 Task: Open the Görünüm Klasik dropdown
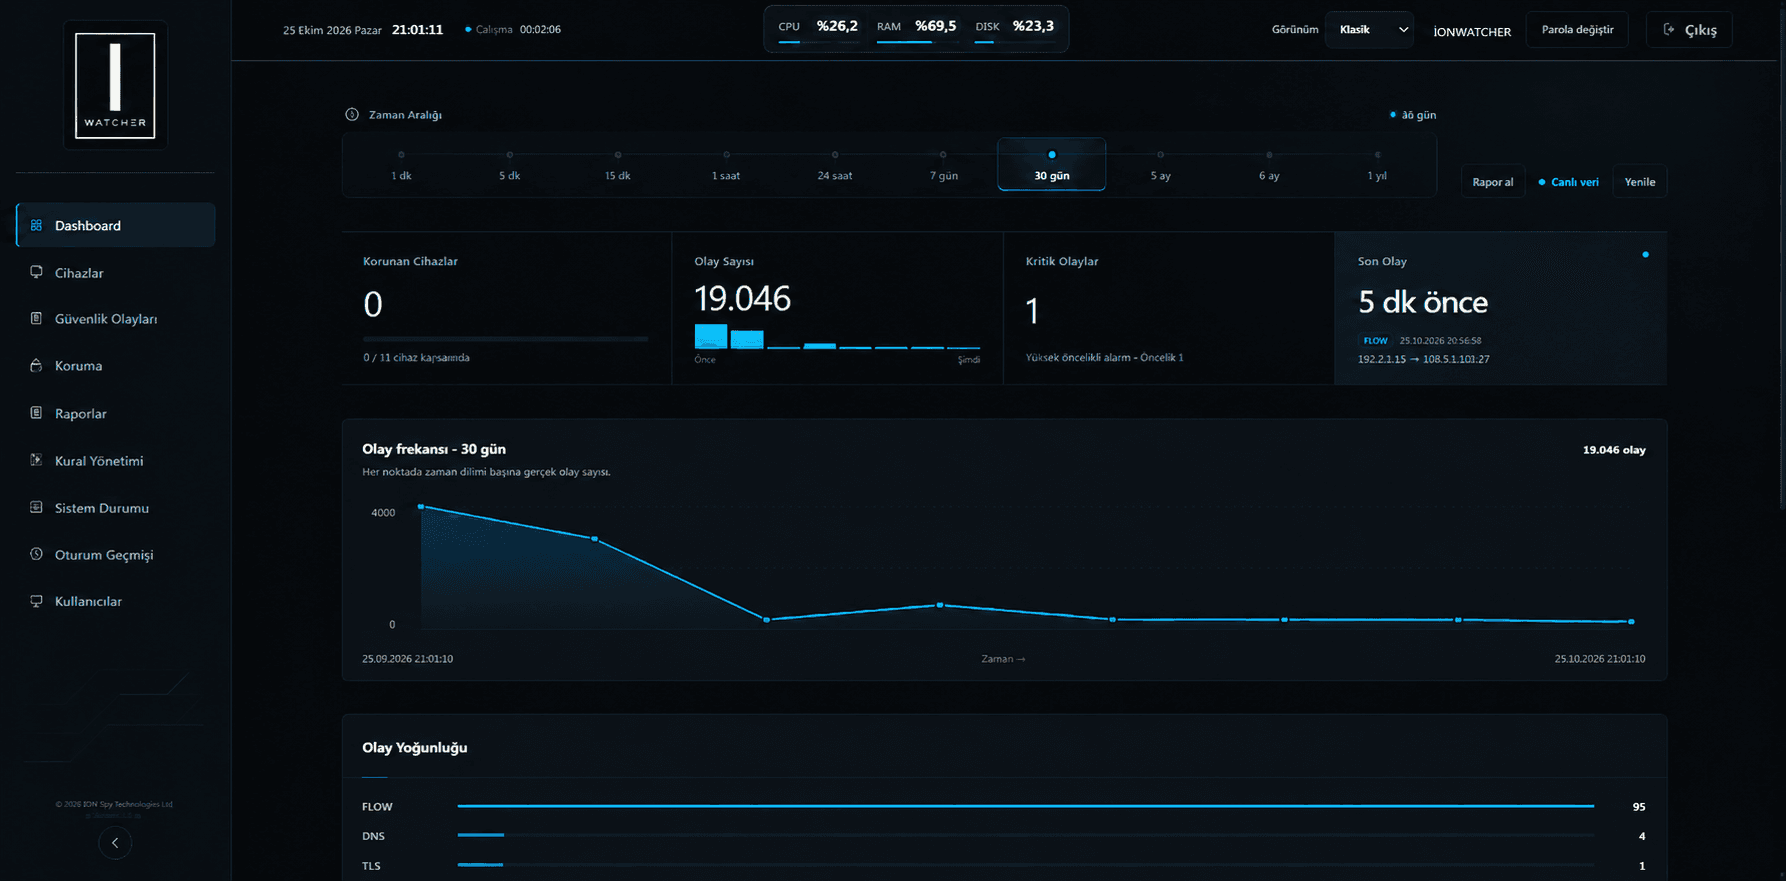[x=1369, y=30]
